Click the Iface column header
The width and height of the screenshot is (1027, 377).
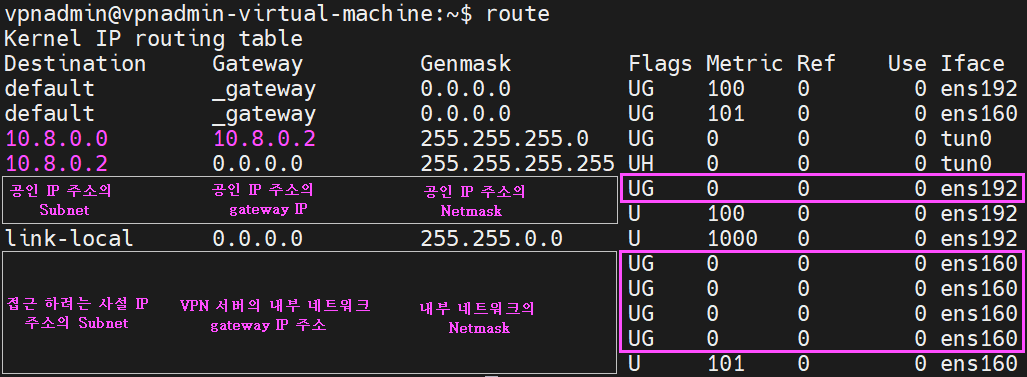pos(973,63)
